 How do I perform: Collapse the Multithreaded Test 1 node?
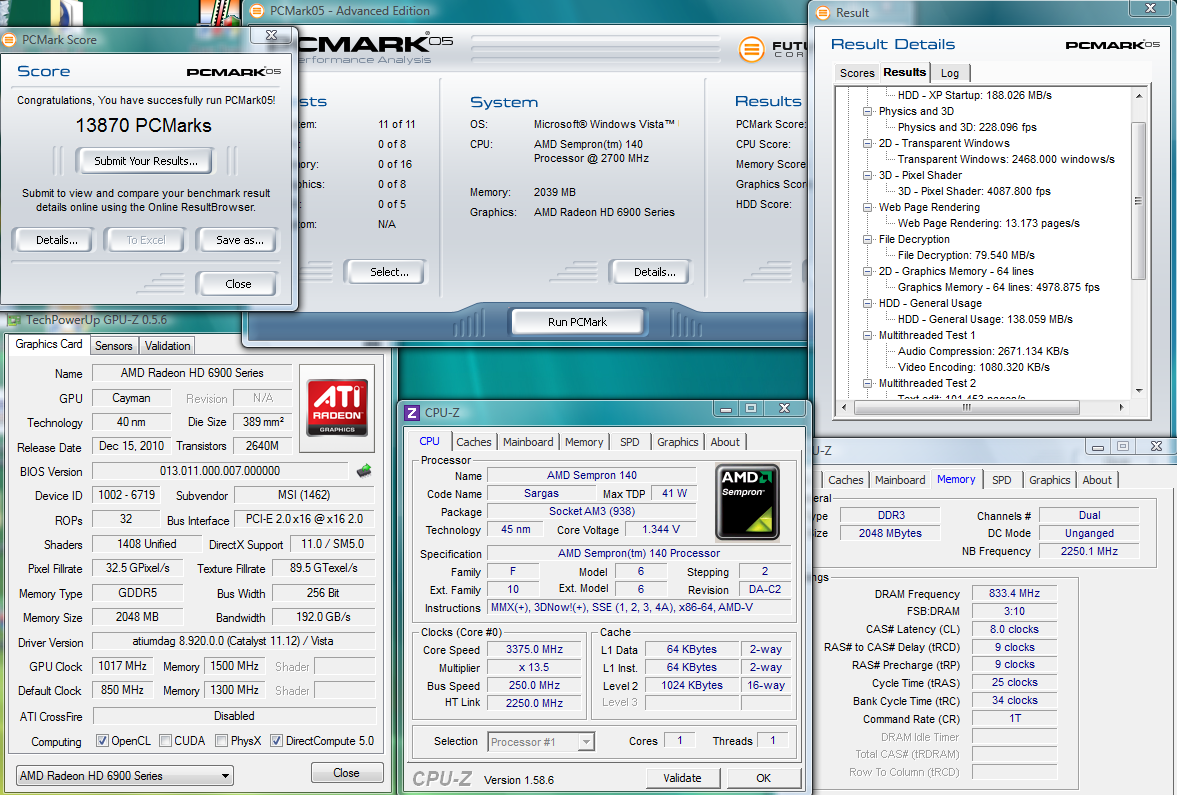tap(867, 336)
